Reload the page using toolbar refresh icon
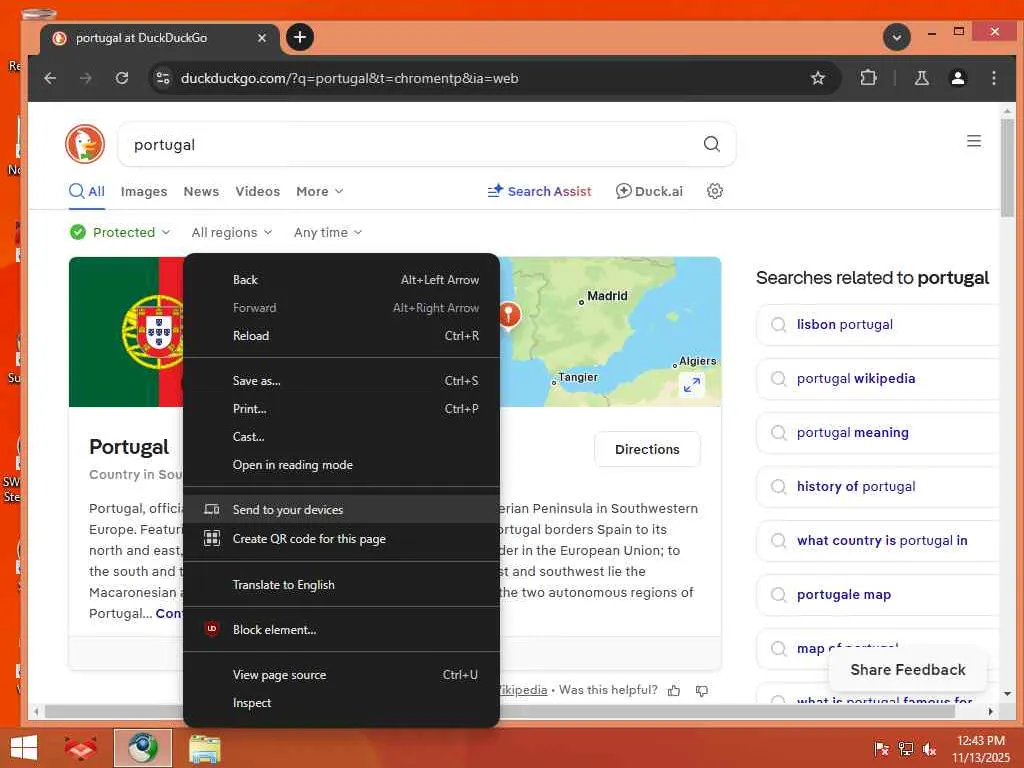The image size is (1024, 768). coord(121,78)
